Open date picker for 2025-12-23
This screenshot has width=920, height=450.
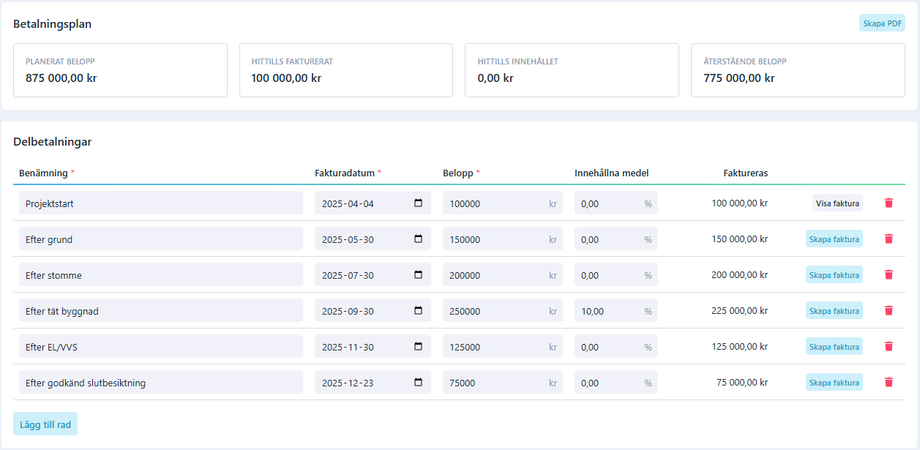418,382
